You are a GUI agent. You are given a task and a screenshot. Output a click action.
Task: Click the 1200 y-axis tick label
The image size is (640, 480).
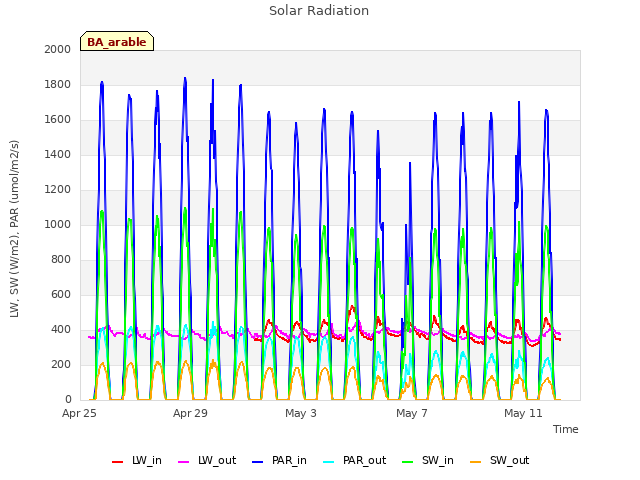pos(58,189)
